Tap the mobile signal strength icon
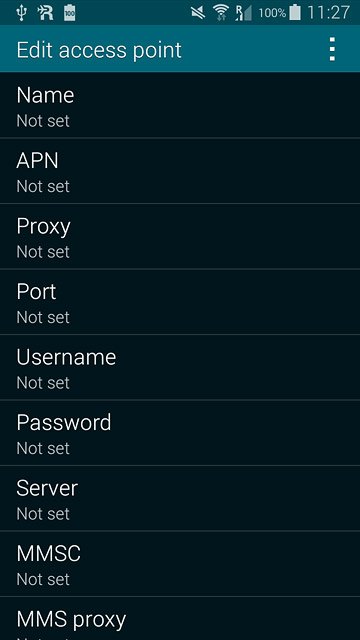 pyautogui.click(x=243, y=13)
